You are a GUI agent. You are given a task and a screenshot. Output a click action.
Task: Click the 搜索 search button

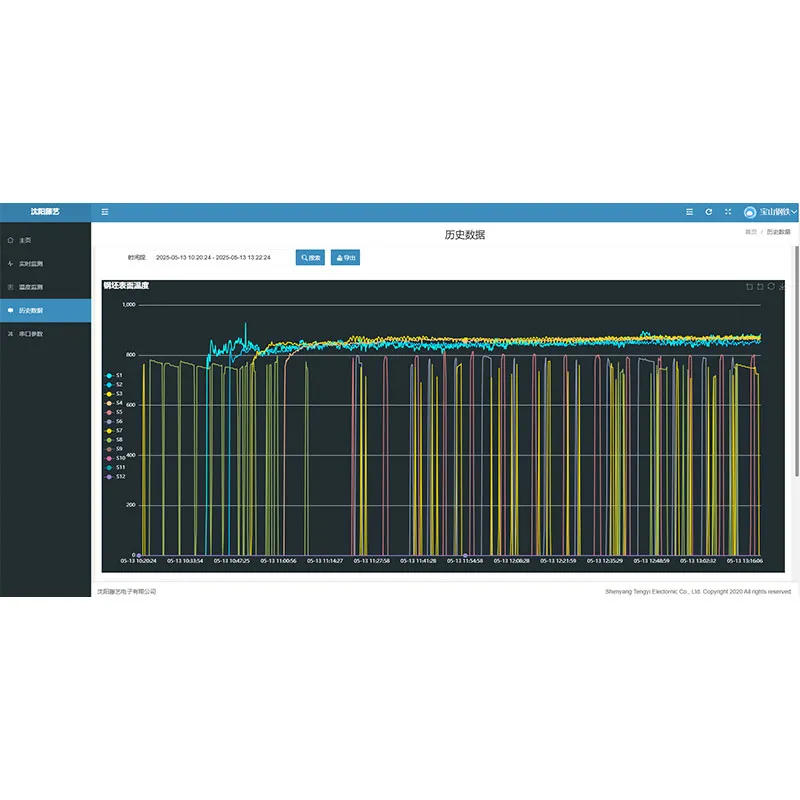point(310,258)
